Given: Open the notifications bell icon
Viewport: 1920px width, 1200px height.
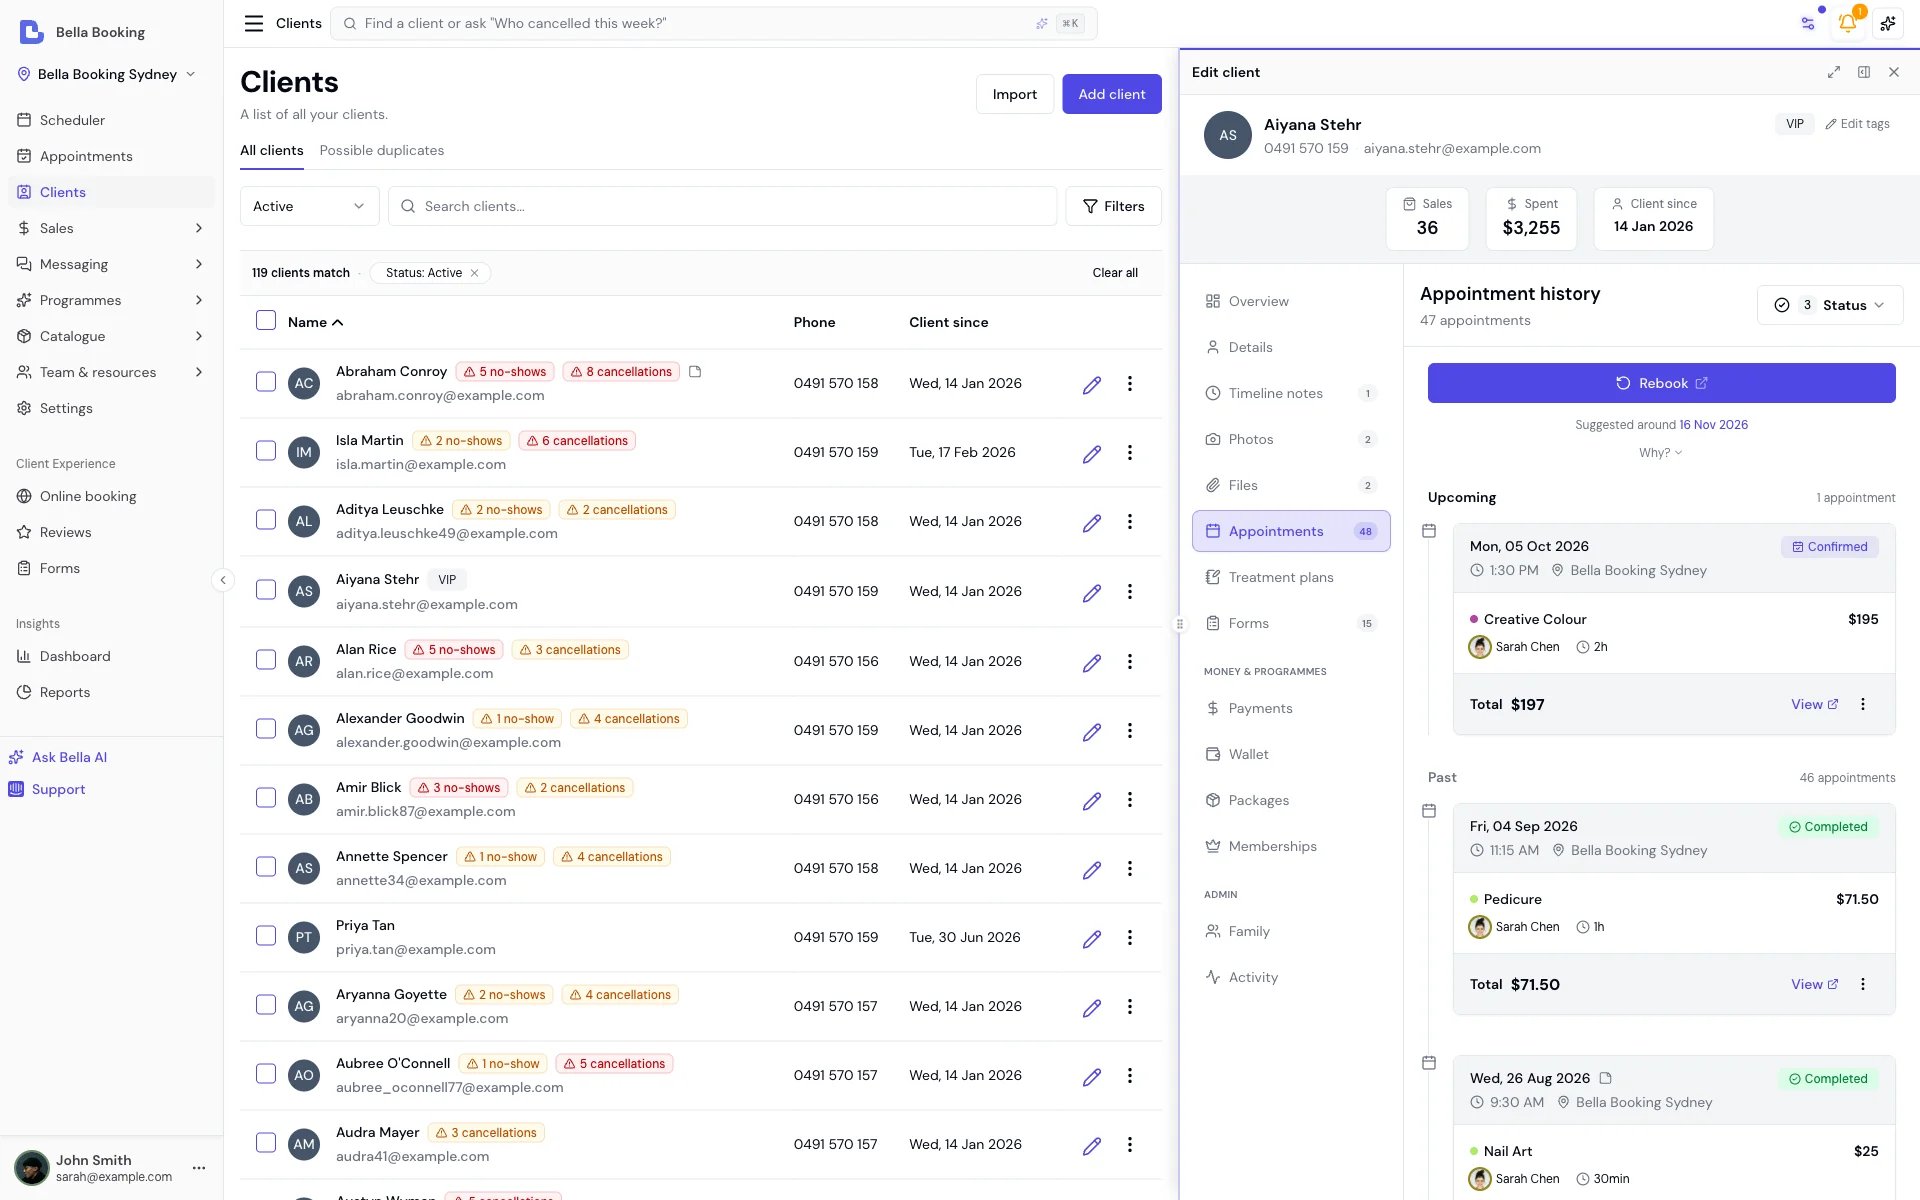Looking at the screenshot, I should click(1847, 23).
